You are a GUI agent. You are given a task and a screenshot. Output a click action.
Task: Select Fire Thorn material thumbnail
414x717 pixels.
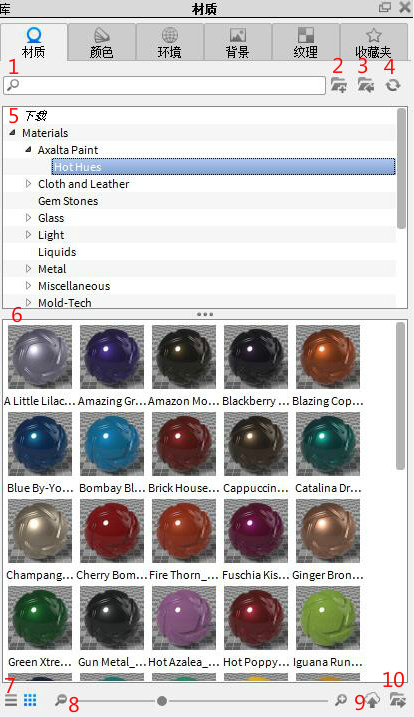tap(184, 530)
